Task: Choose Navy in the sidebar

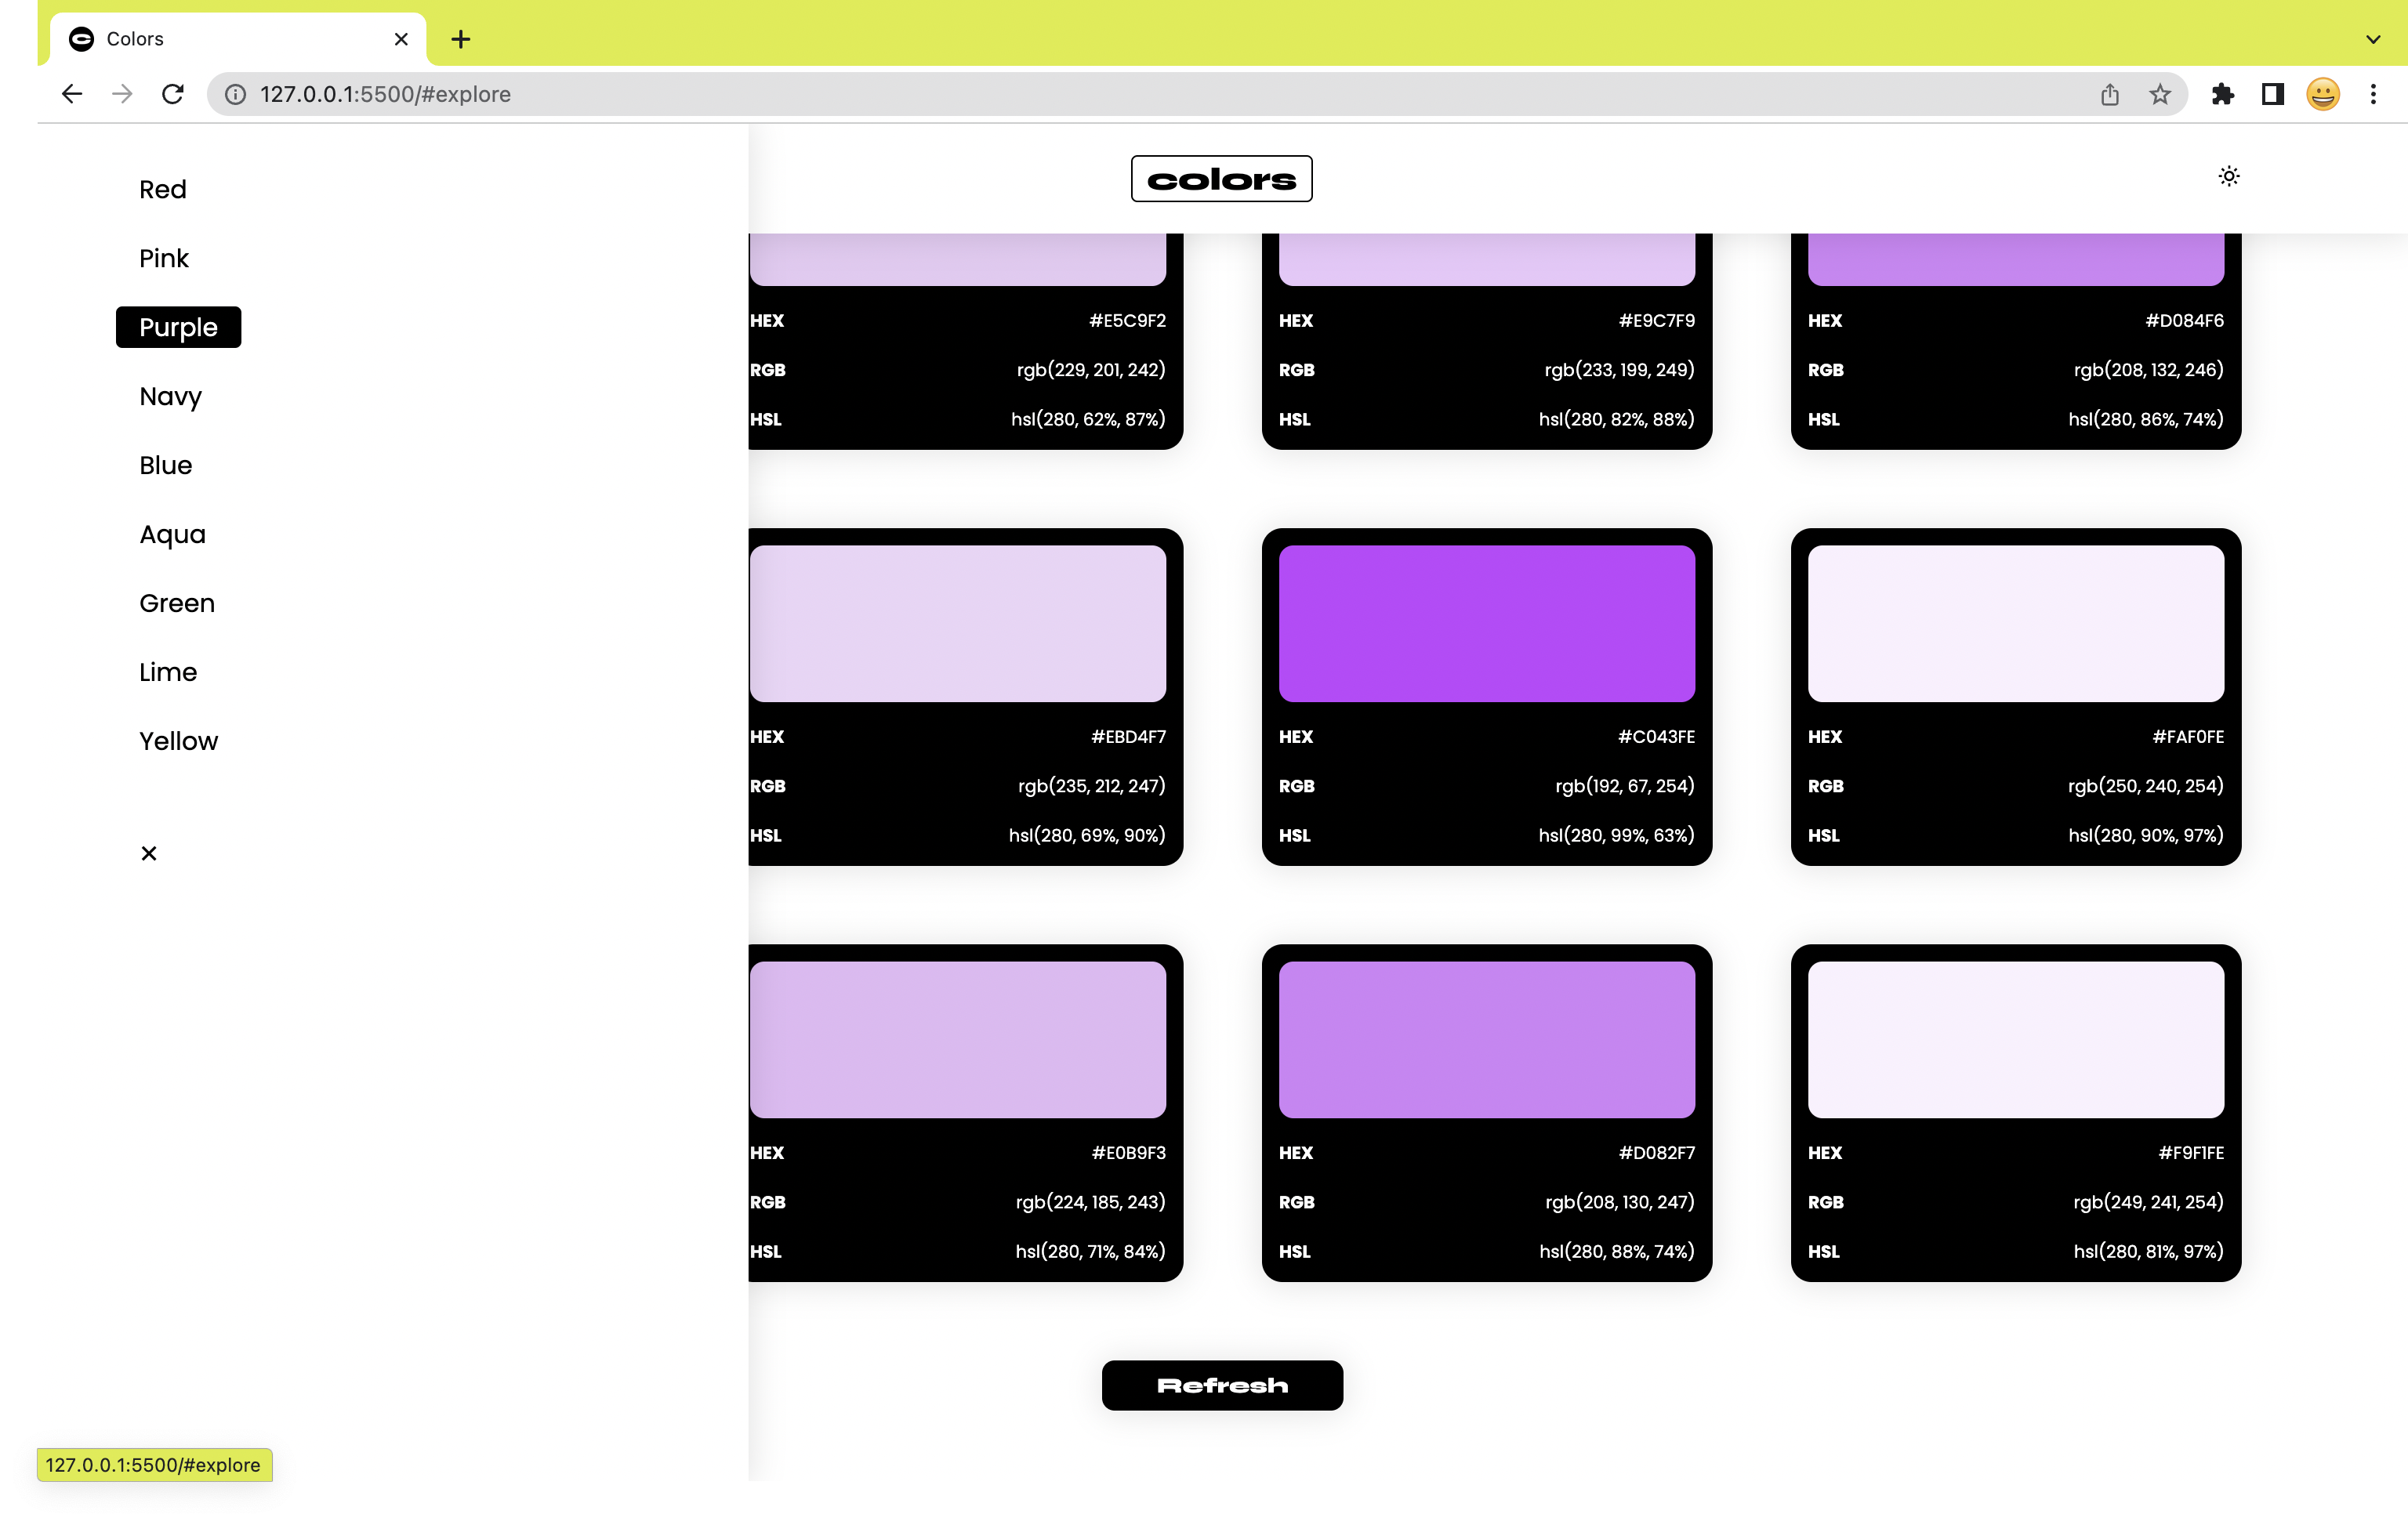Action: coord(170,396)
